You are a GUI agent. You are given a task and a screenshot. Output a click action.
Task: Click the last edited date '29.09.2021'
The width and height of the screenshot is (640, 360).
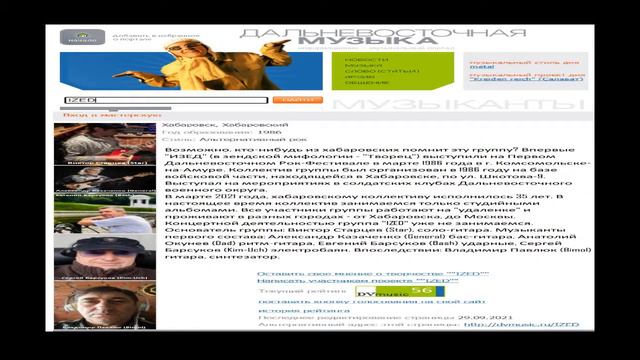[x=485, y=318]
